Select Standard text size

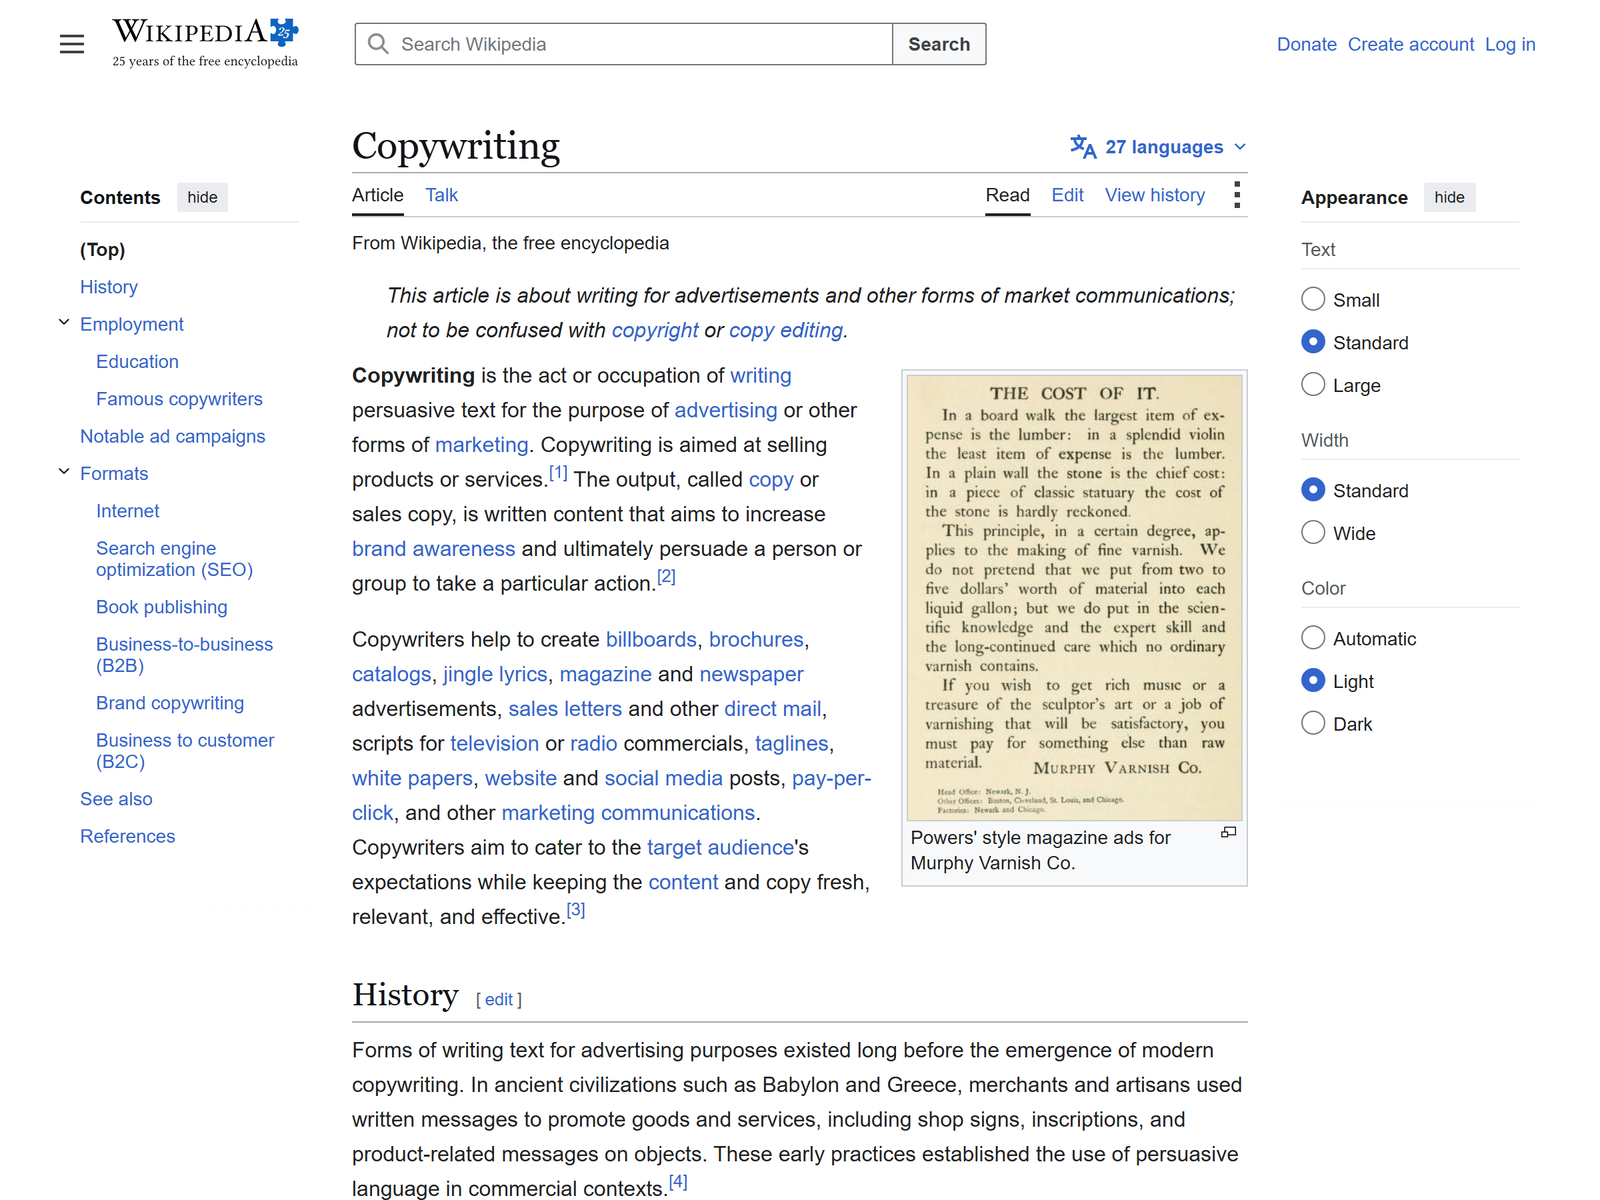(1313, 342)
